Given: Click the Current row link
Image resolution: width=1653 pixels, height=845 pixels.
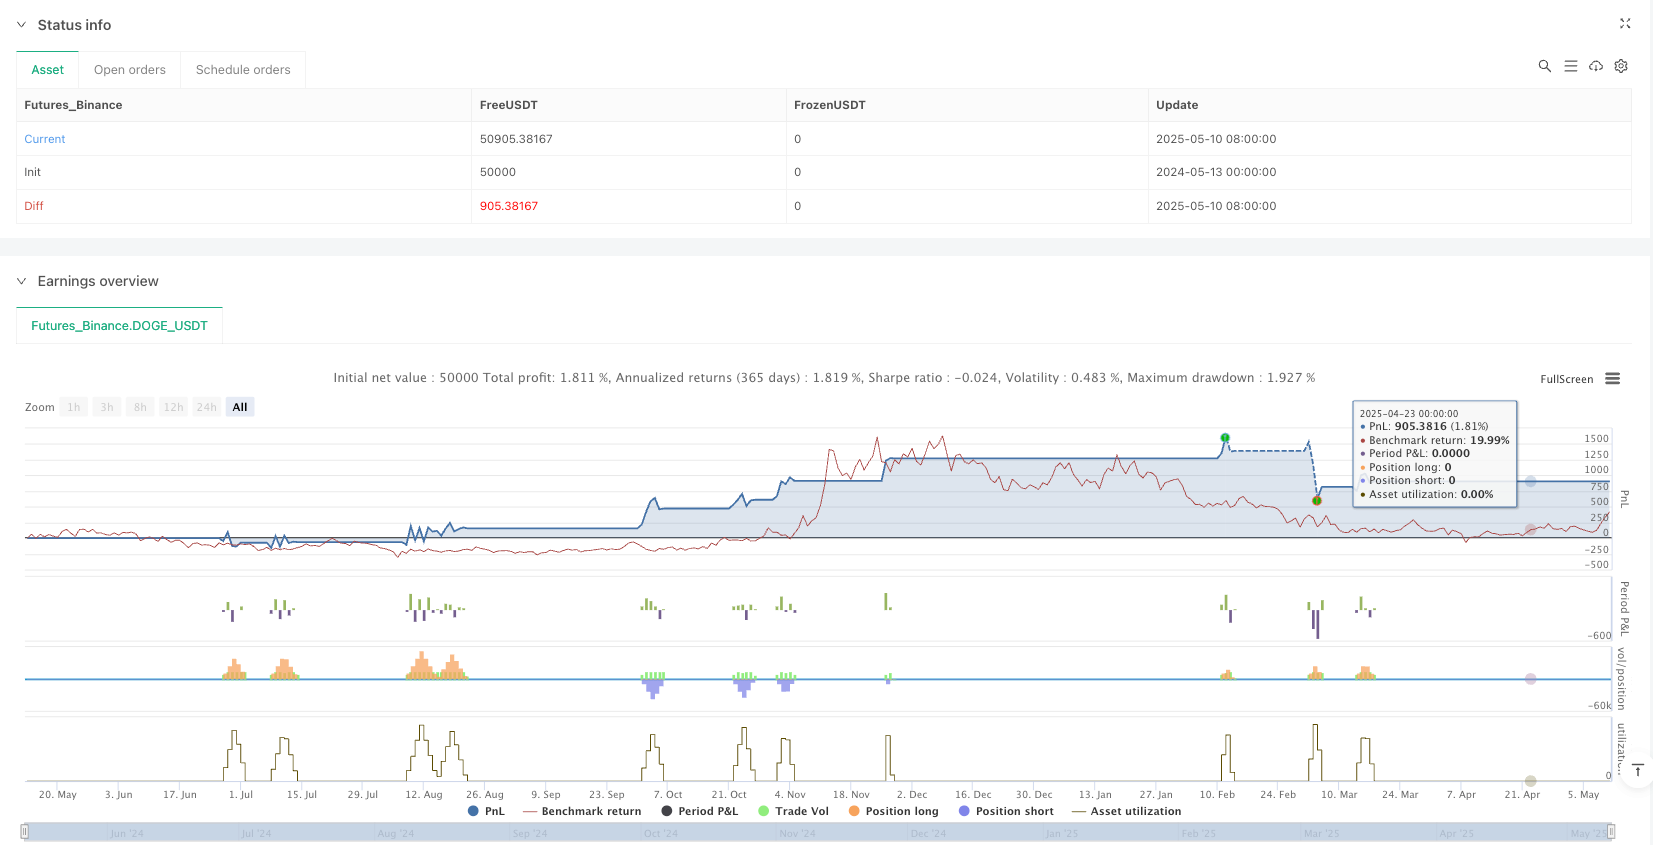Looking at the screenshot, I should click(x=45, y=139).
